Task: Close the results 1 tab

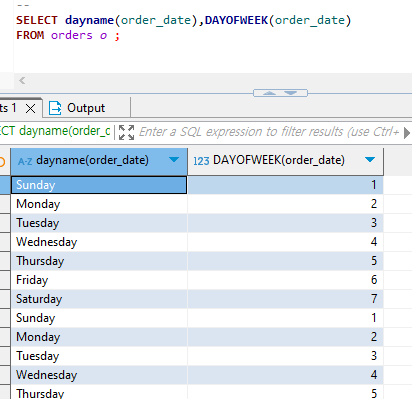Action: [x=30, y=108]
